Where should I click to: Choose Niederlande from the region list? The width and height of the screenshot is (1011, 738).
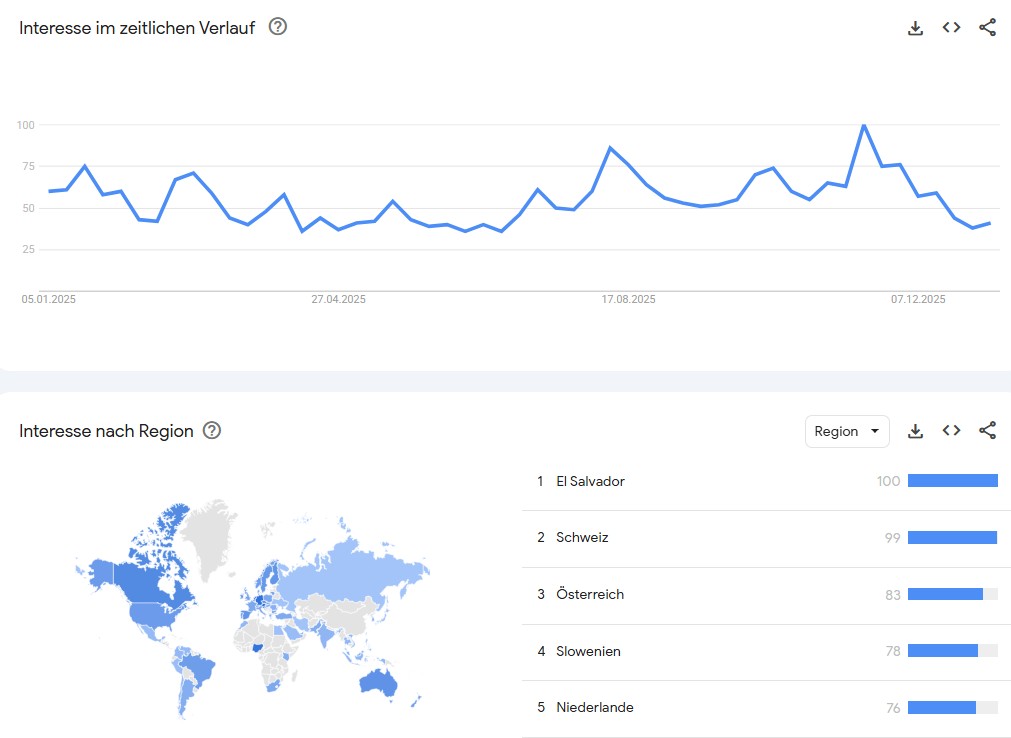[x=594, y=708]
